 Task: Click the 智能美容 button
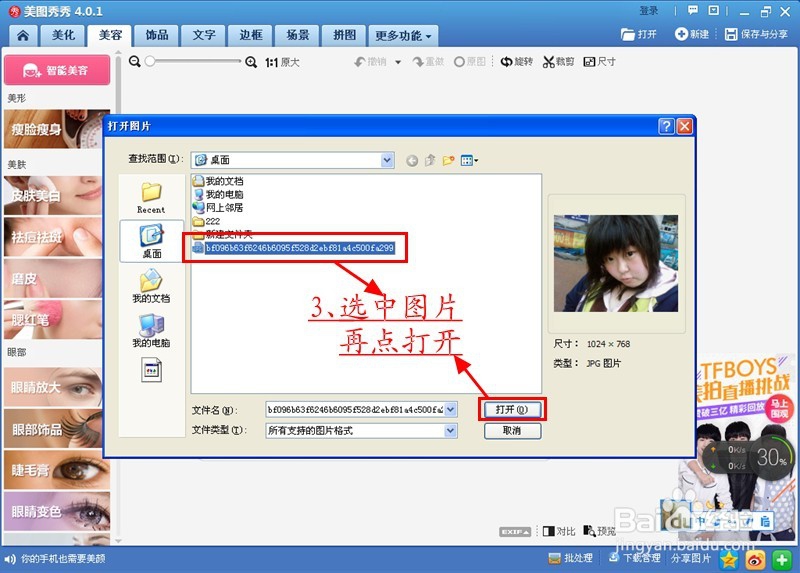point(57,70)
